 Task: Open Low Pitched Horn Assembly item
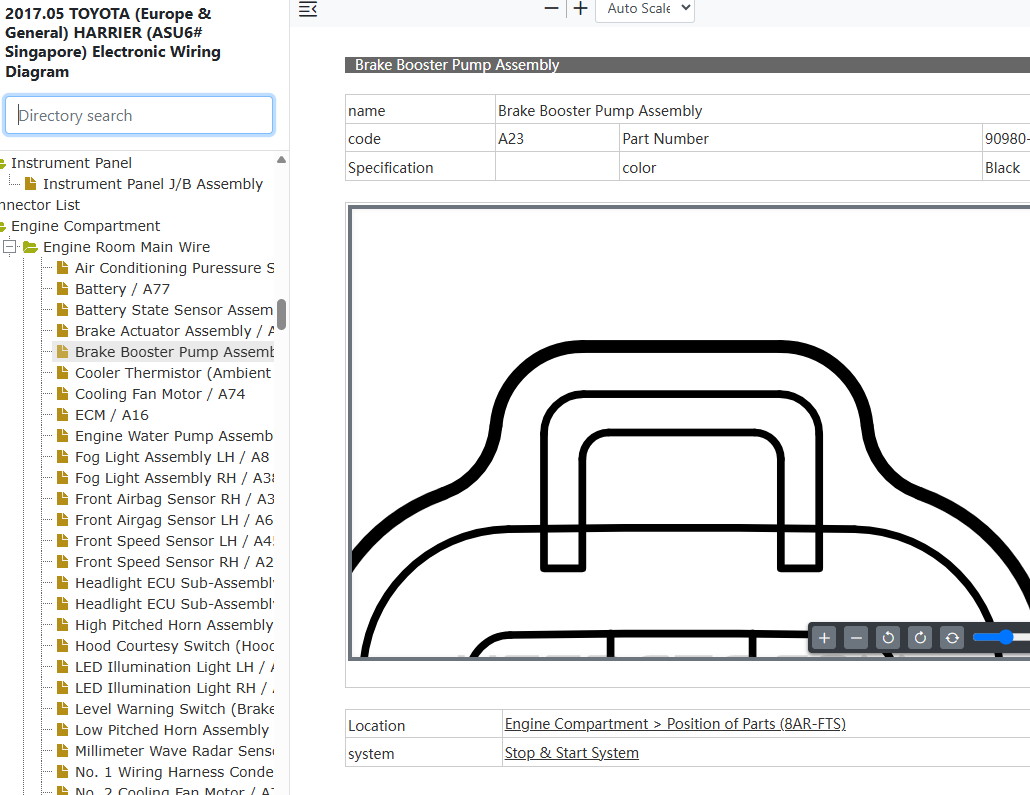coord(172,731)
